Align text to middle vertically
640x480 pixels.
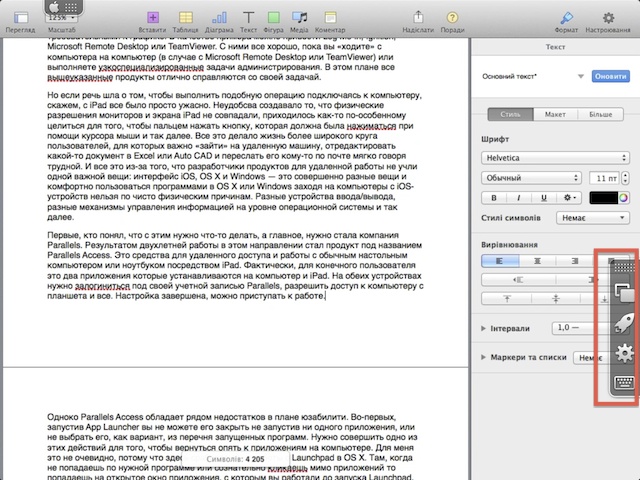click(556, 299)
